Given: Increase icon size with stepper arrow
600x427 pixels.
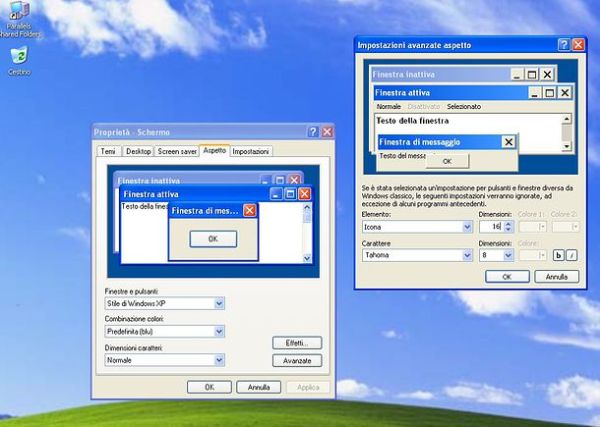Looking at the screenshot, I should (508, 224).
